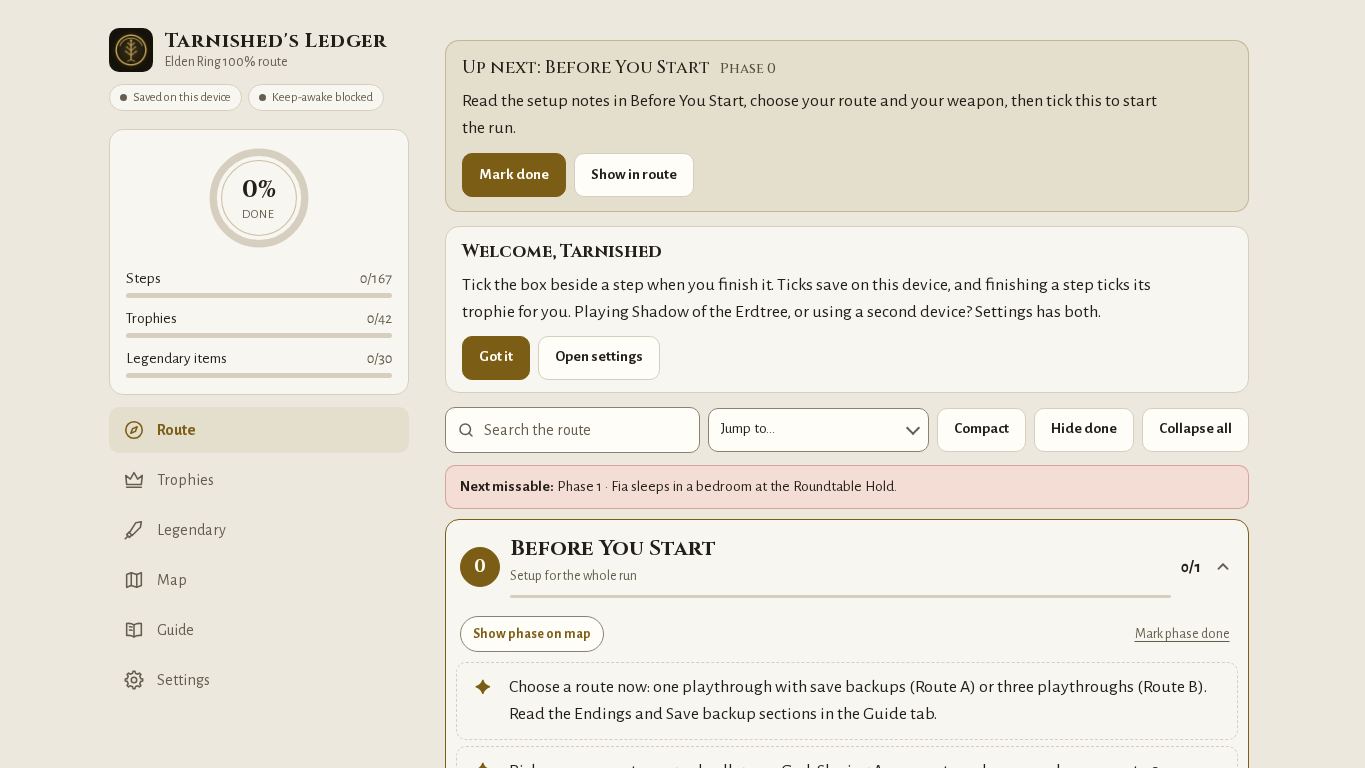Switch to the Trophies tab
Viewport: 1365px width, 768px height.
[259, 480]
